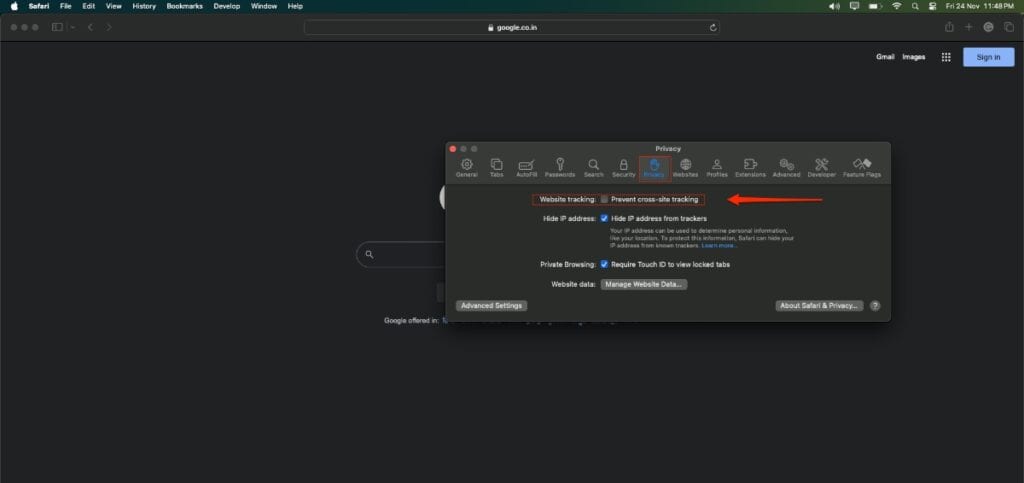The image size is (1024, 483).
Task: Toggle the Safari sidebar button
Action: click(x=57, y=27)
